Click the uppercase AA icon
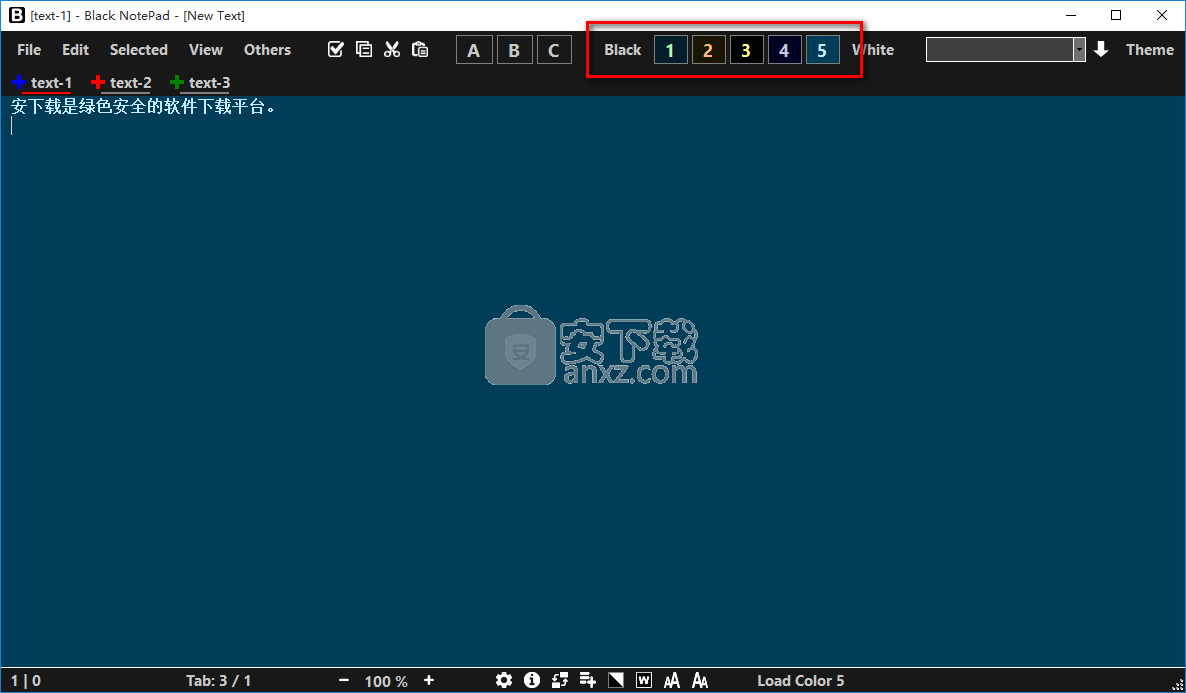Image resolution: width=1186 pixels, height=693 pixels. [x=672, y=681]
